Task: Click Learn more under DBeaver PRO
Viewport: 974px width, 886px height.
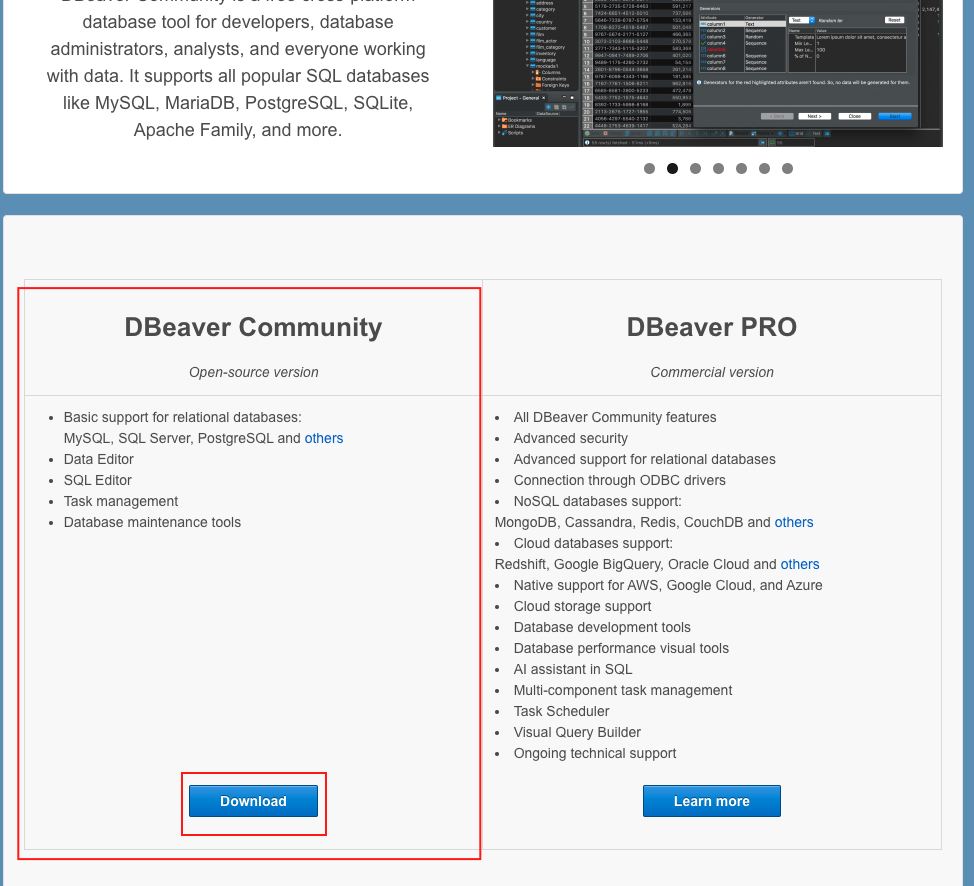Action: pos(712,801)
